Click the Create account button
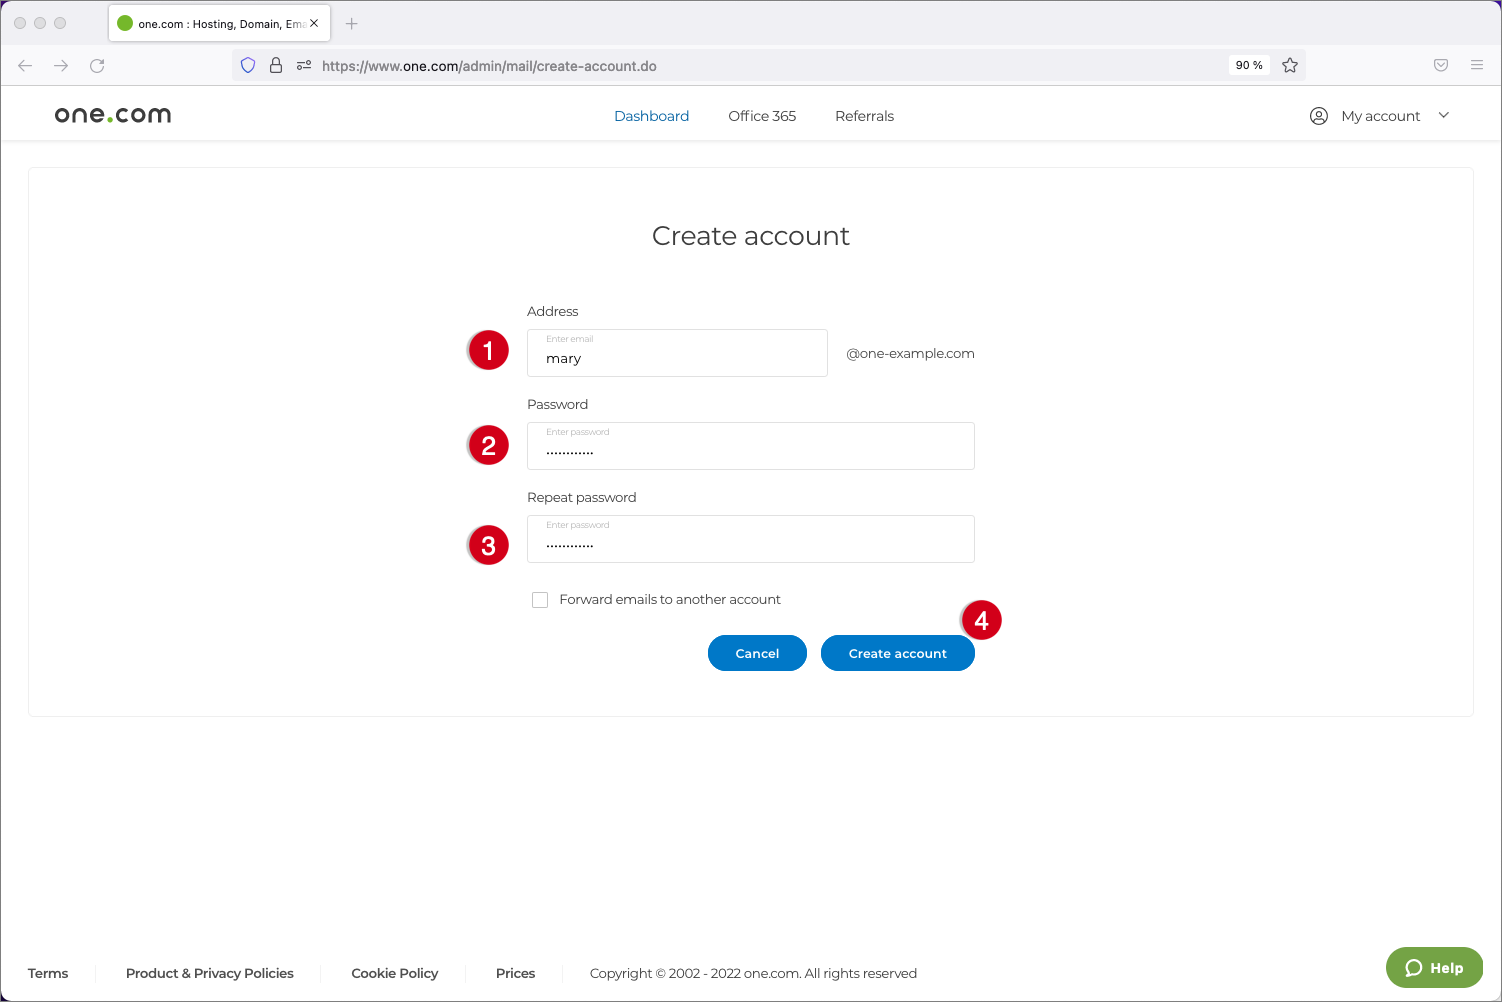The width and height of the screenshot is (1502, 1002). (x=898, y=653)
